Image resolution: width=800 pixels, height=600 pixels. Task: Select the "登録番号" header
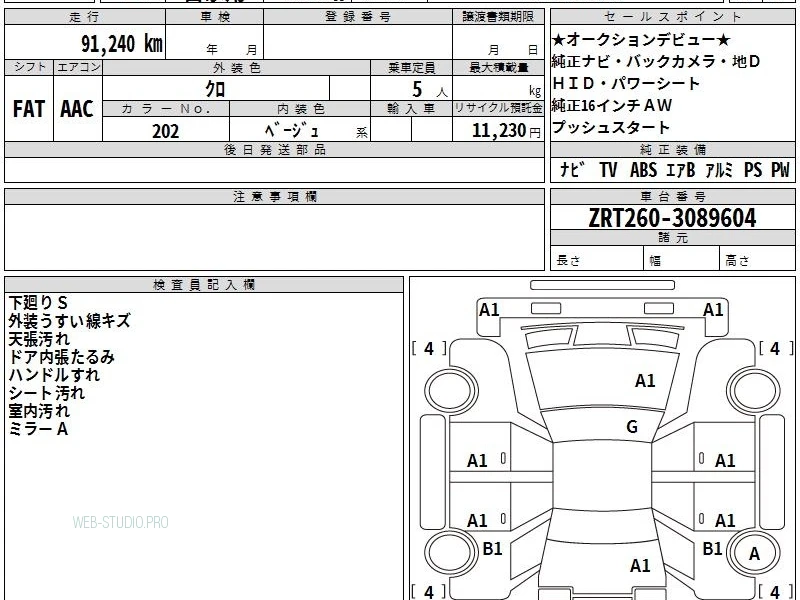coord(358,17)
